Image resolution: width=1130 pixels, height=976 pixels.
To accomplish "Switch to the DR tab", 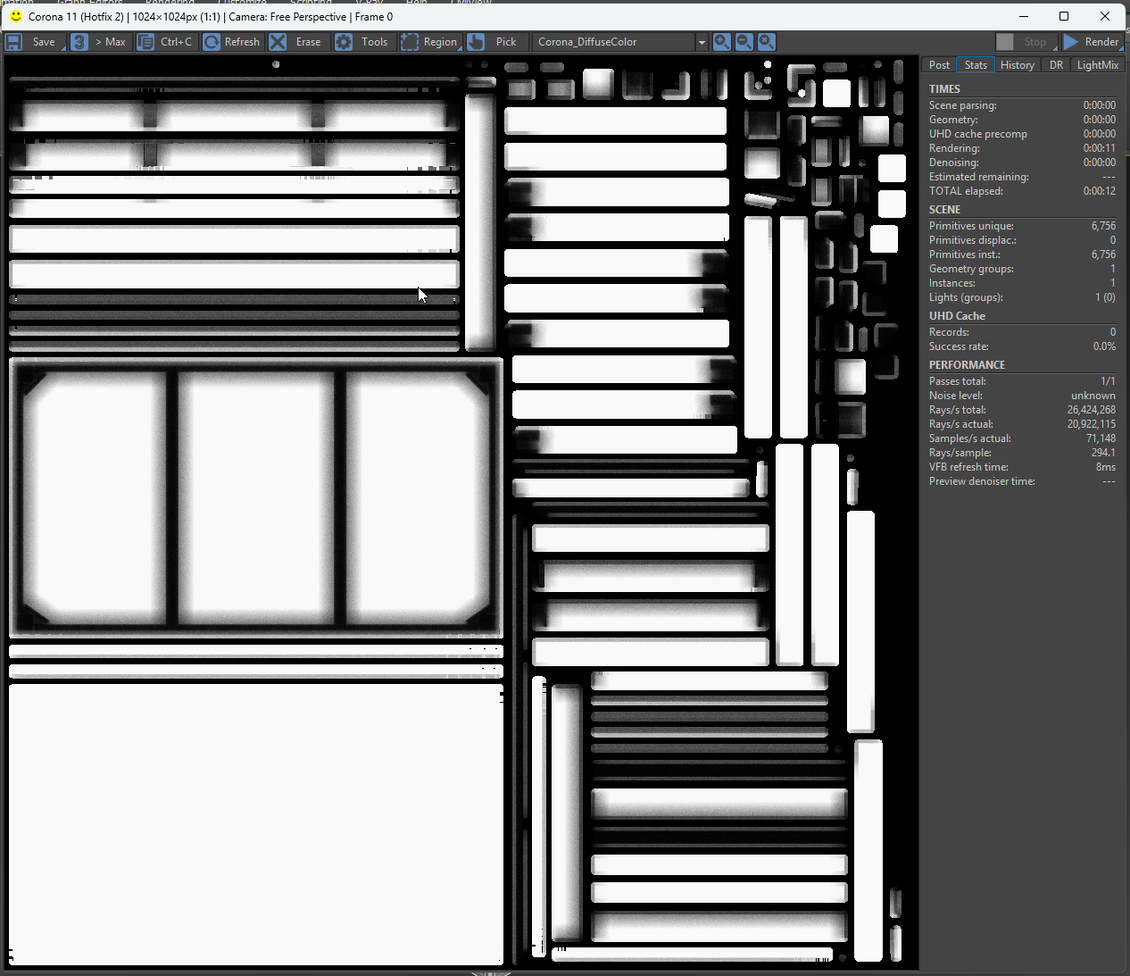I will point(1056,65).
